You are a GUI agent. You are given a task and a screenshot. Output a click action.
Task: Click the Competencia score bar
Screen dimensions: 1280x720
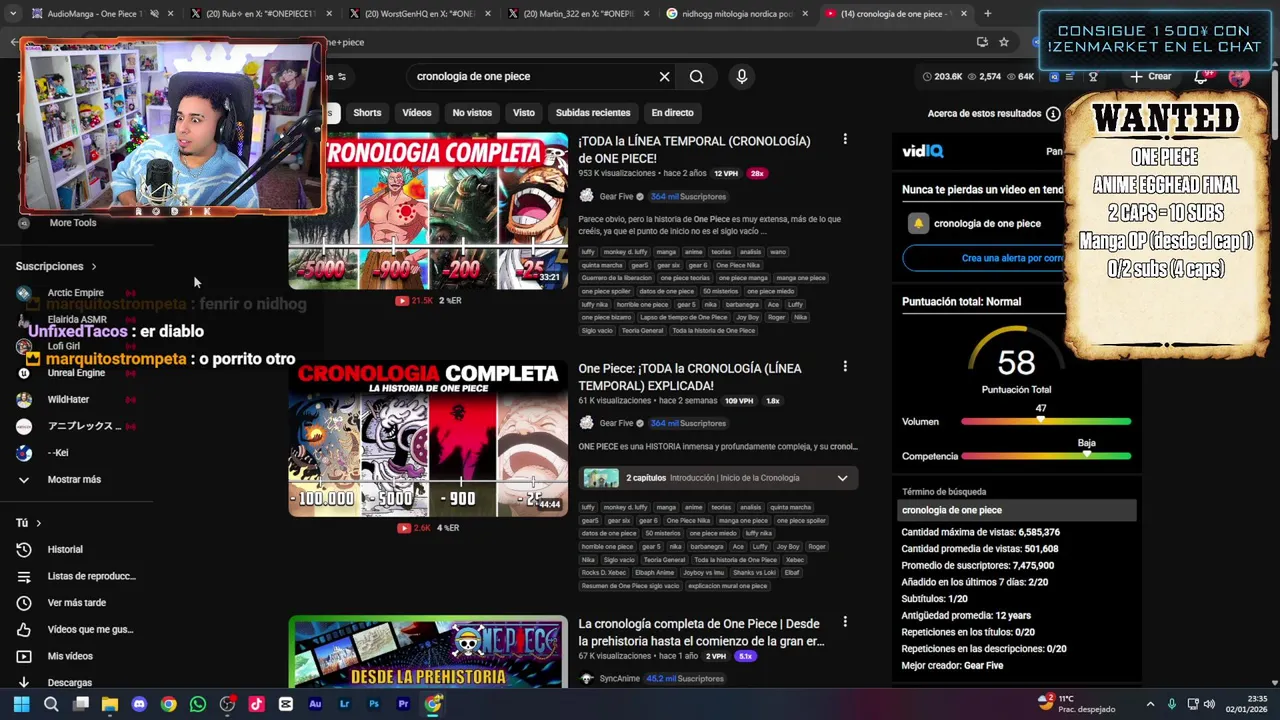[1046, 456]
